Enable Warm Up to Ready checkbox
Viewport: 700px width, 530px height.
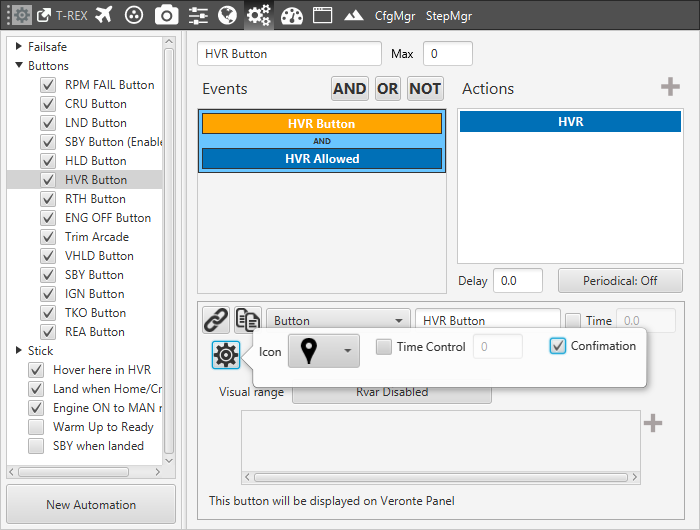click(36, 427)
